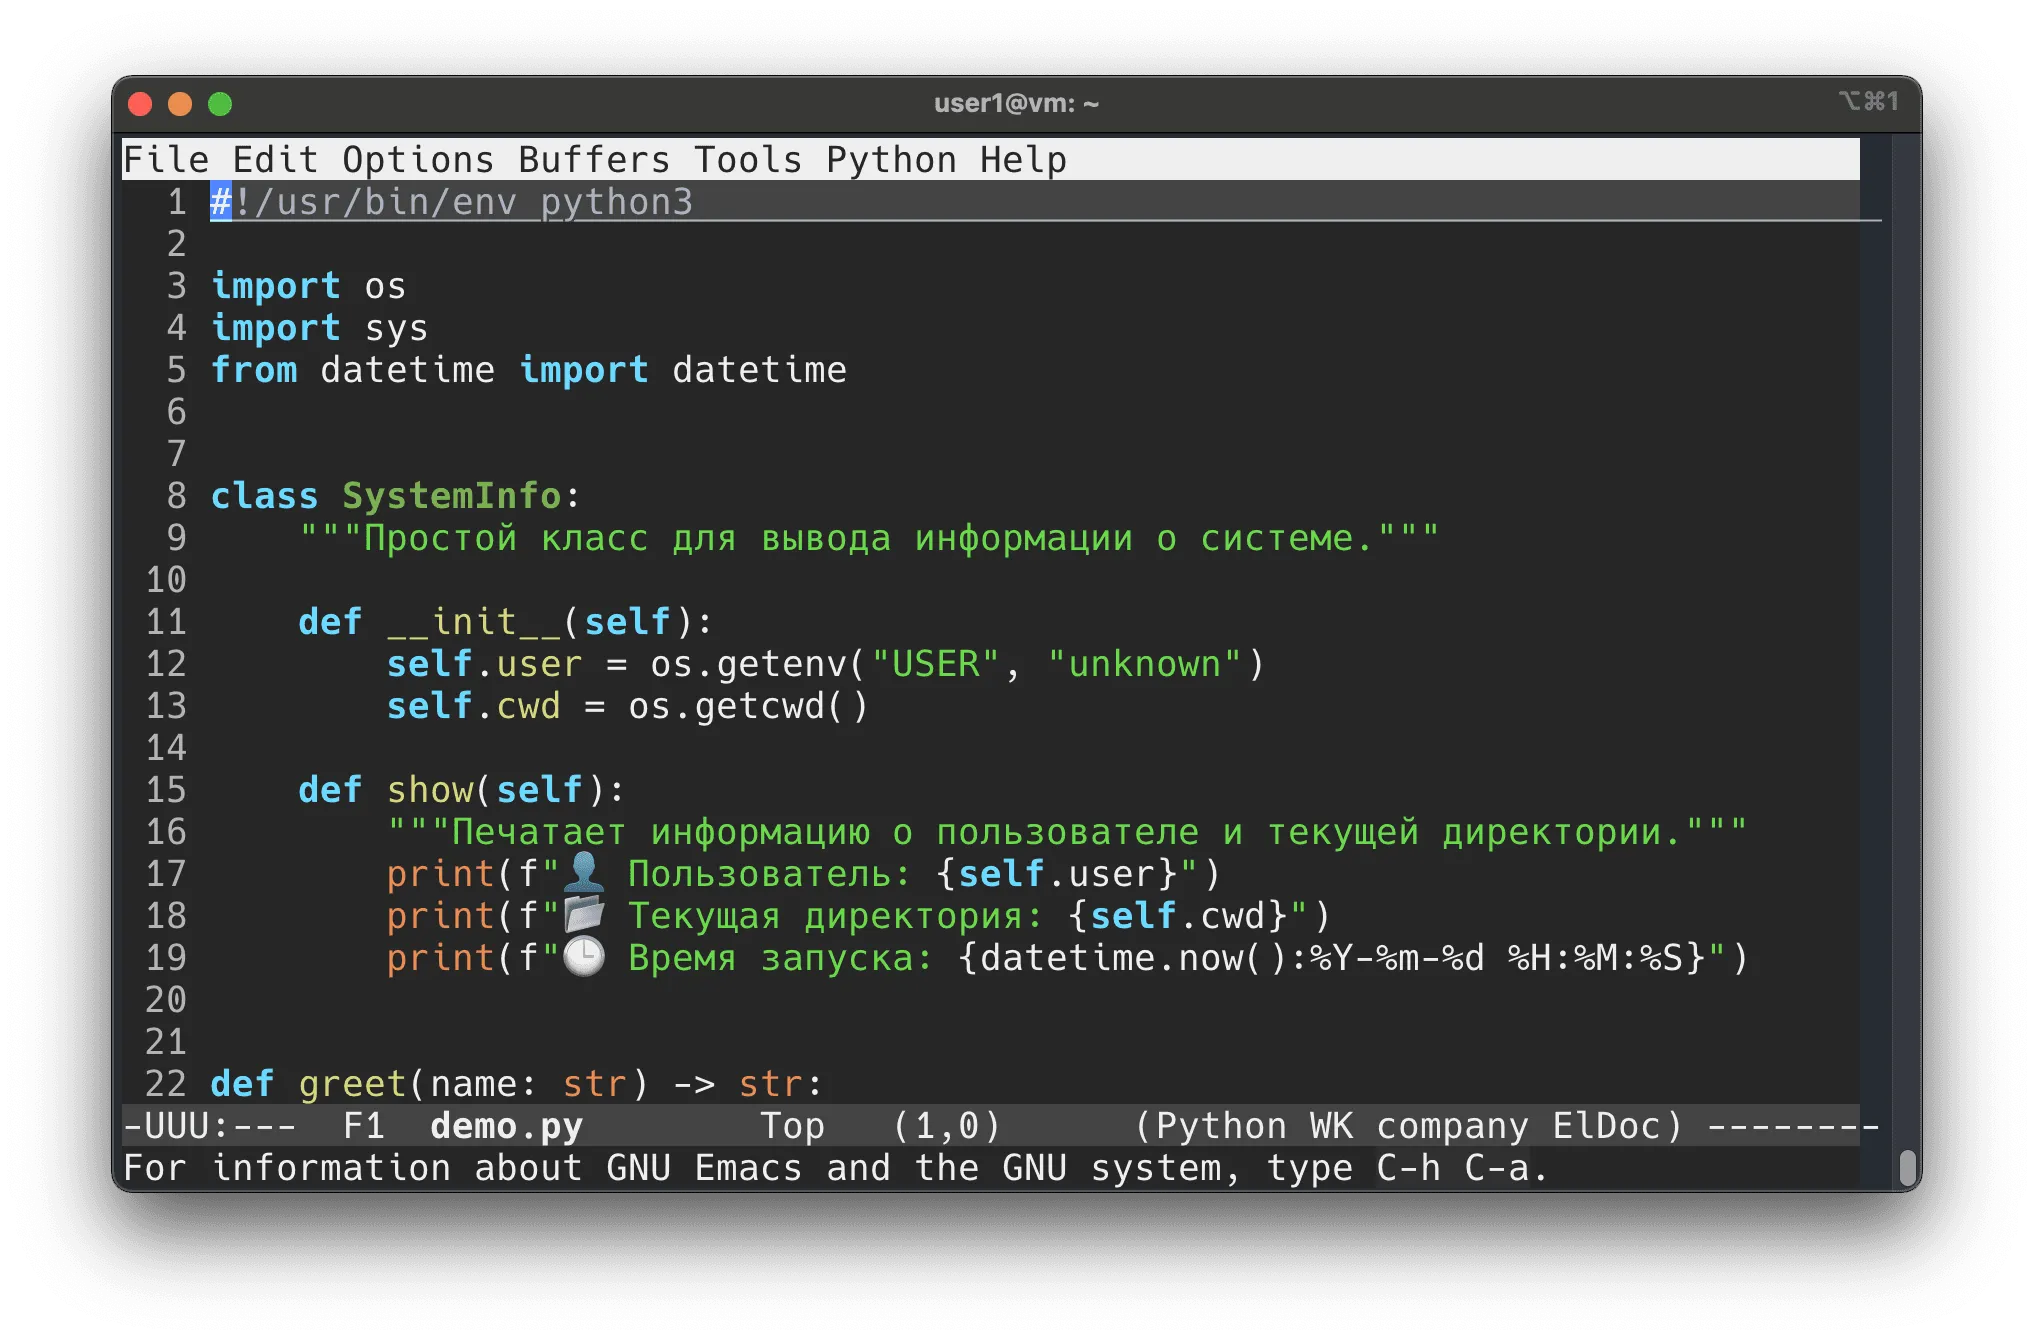Image resolution: width=2034 pixels, height=1340 pixels.
Task: Click the Python major mode indicator
Action: click(1220, 1126)
